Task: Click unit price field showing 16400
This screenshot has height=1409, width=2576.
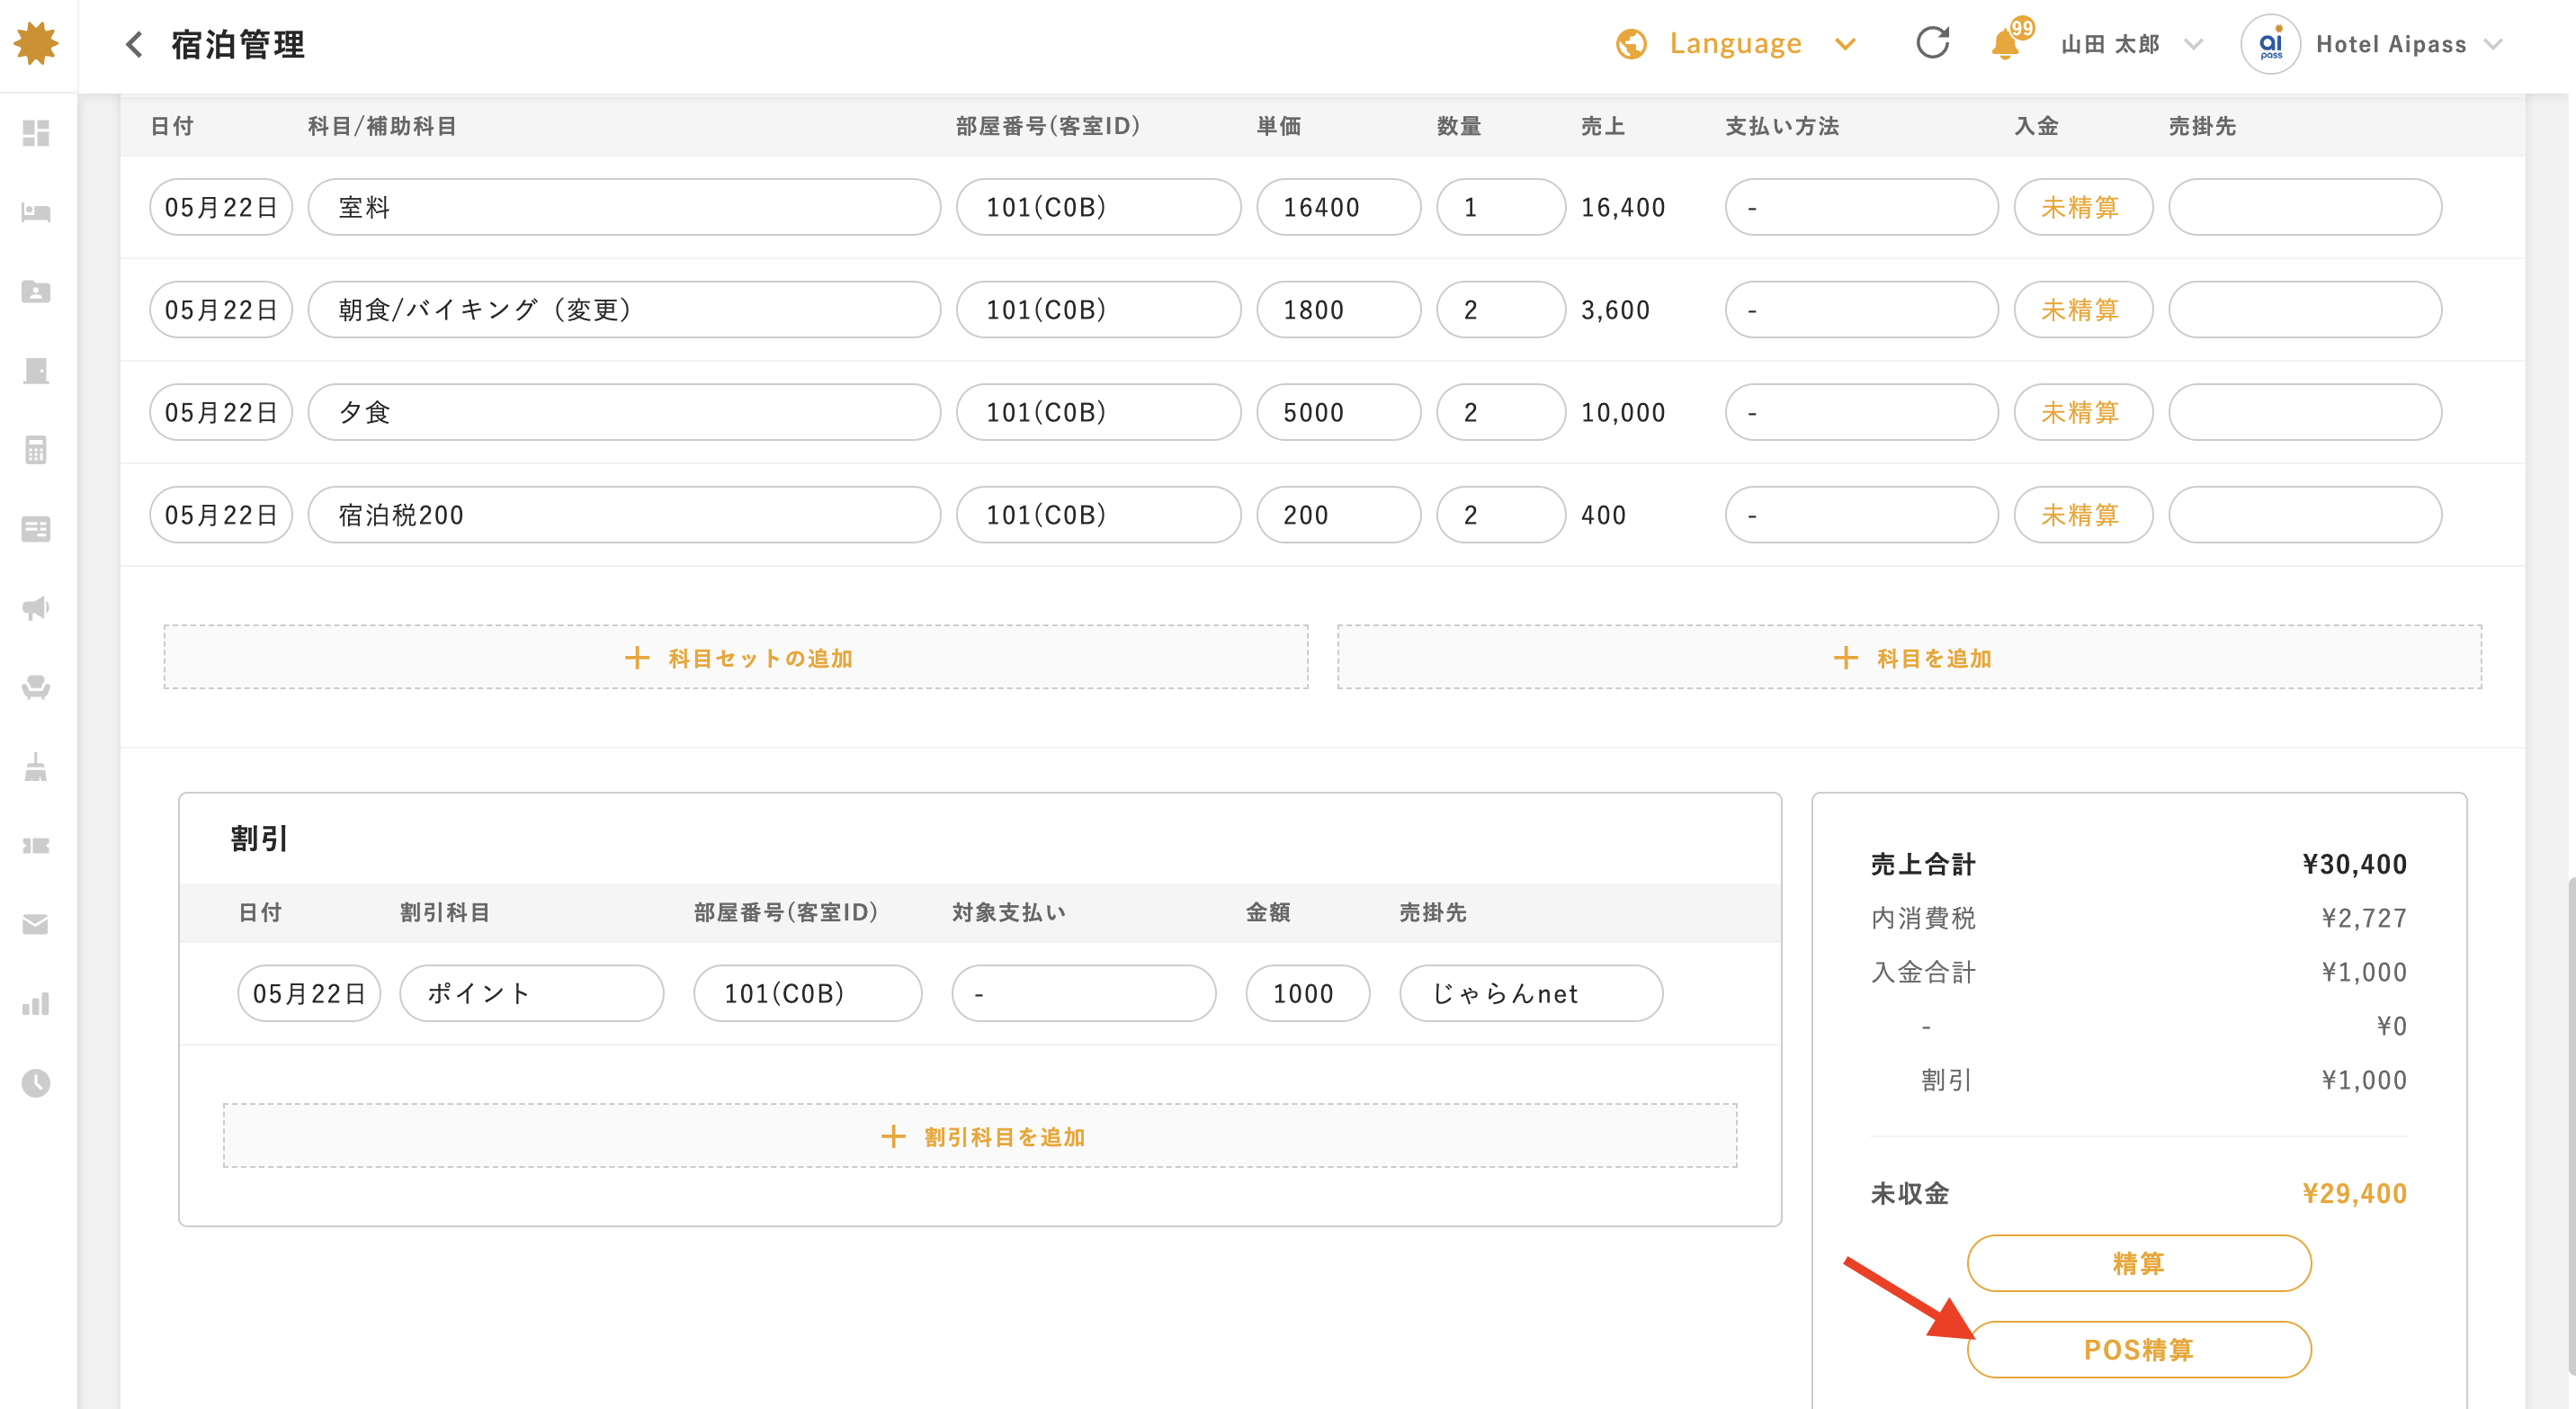Action: click(x=1339, y=207)
